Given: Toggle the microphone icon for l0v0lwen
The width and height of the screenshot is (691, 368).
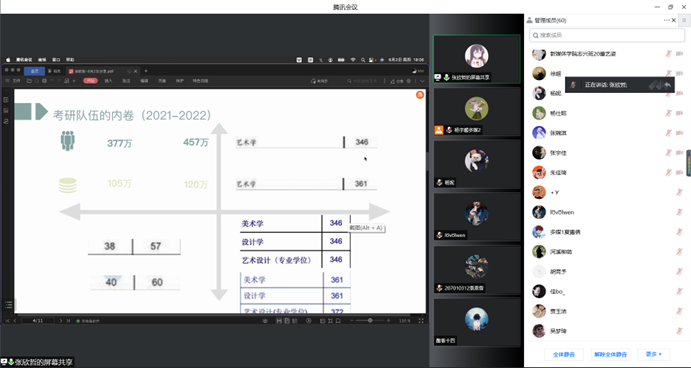Looking at the screenshot, I should (679, 212).
